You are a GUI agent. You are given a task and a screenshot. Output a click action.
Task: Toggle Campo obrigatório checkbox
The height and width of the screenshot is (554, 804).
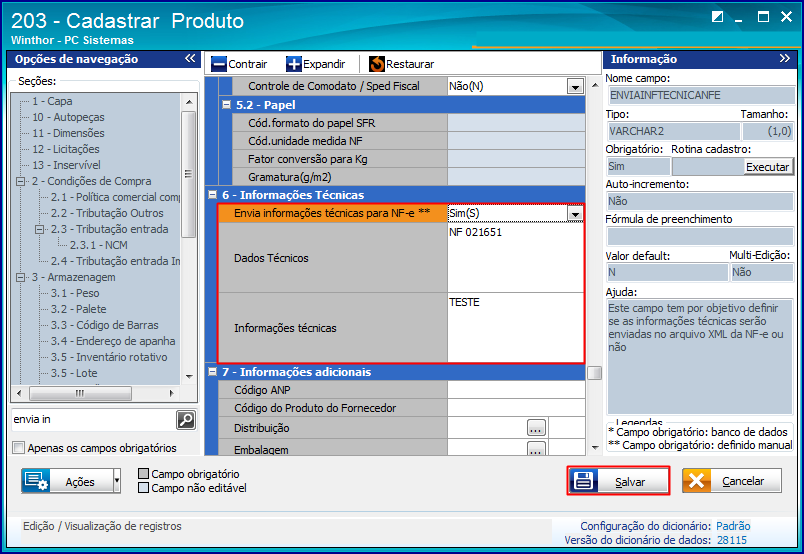coord(144,473)
